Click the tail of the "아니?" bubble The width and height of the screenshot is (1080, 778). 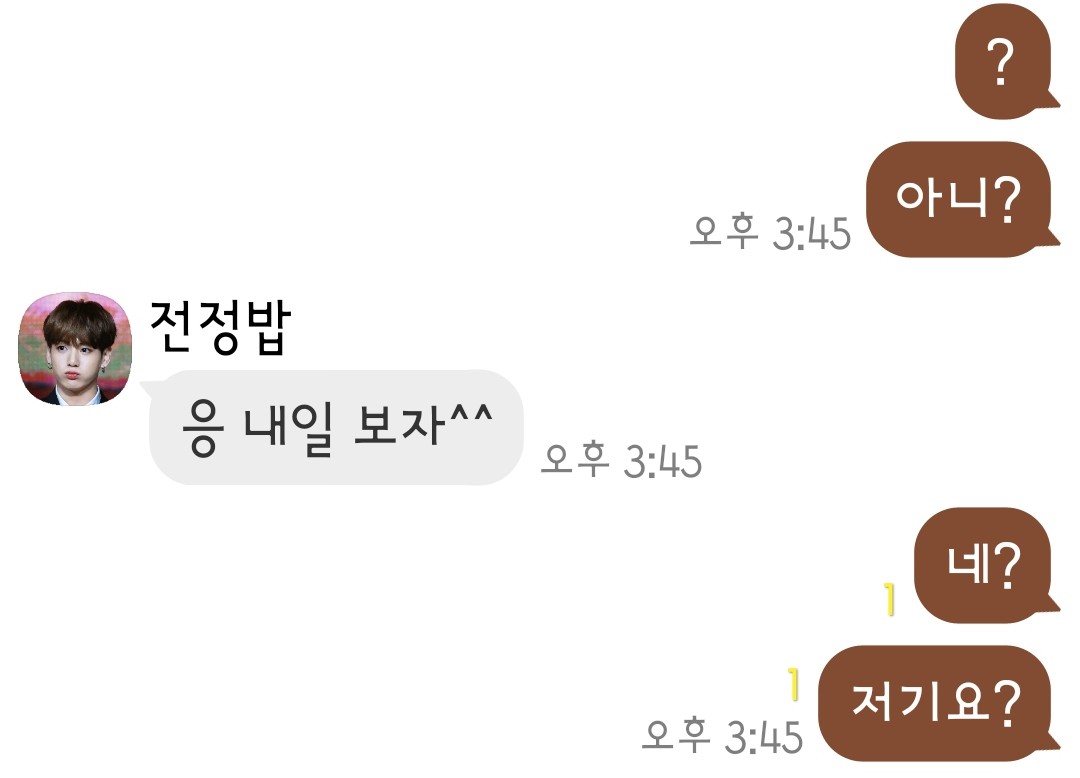pyautogui.click(x=1054, y=236)
